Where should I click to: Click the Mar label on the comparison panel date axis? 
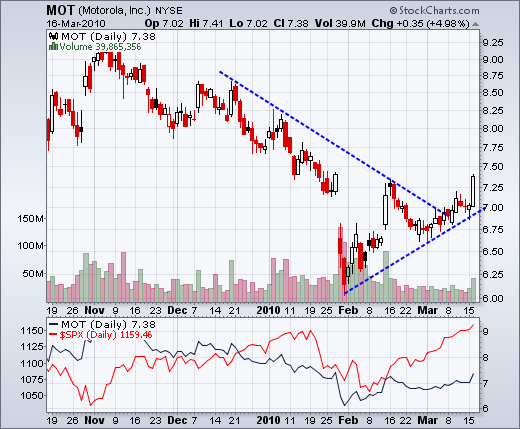[428, 420]
